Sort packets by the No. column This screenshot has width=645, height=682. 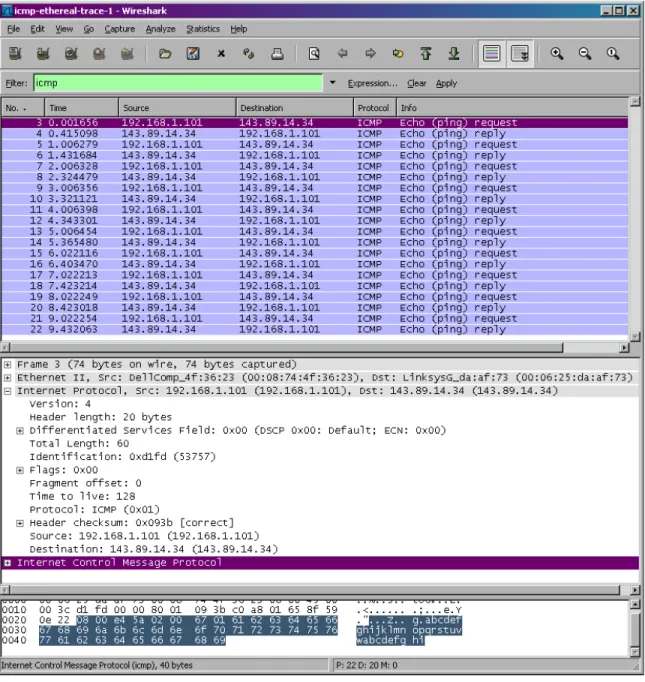(23, 107)
